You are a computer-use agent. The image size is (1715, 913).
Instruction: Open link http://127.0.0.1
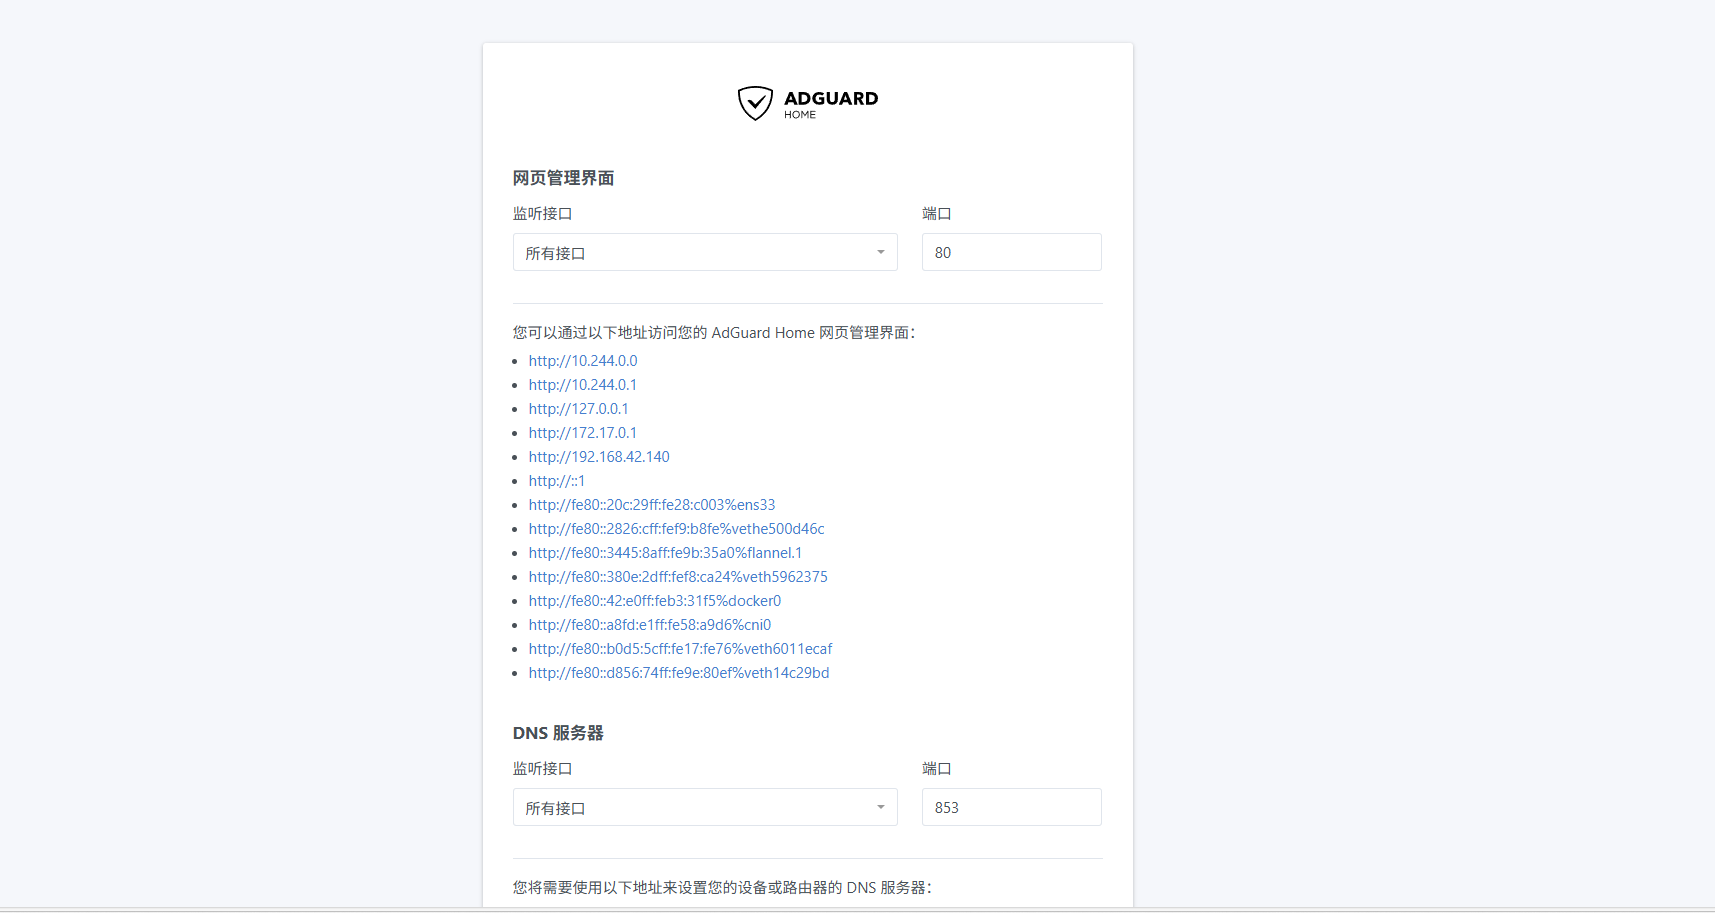point(579,409)
